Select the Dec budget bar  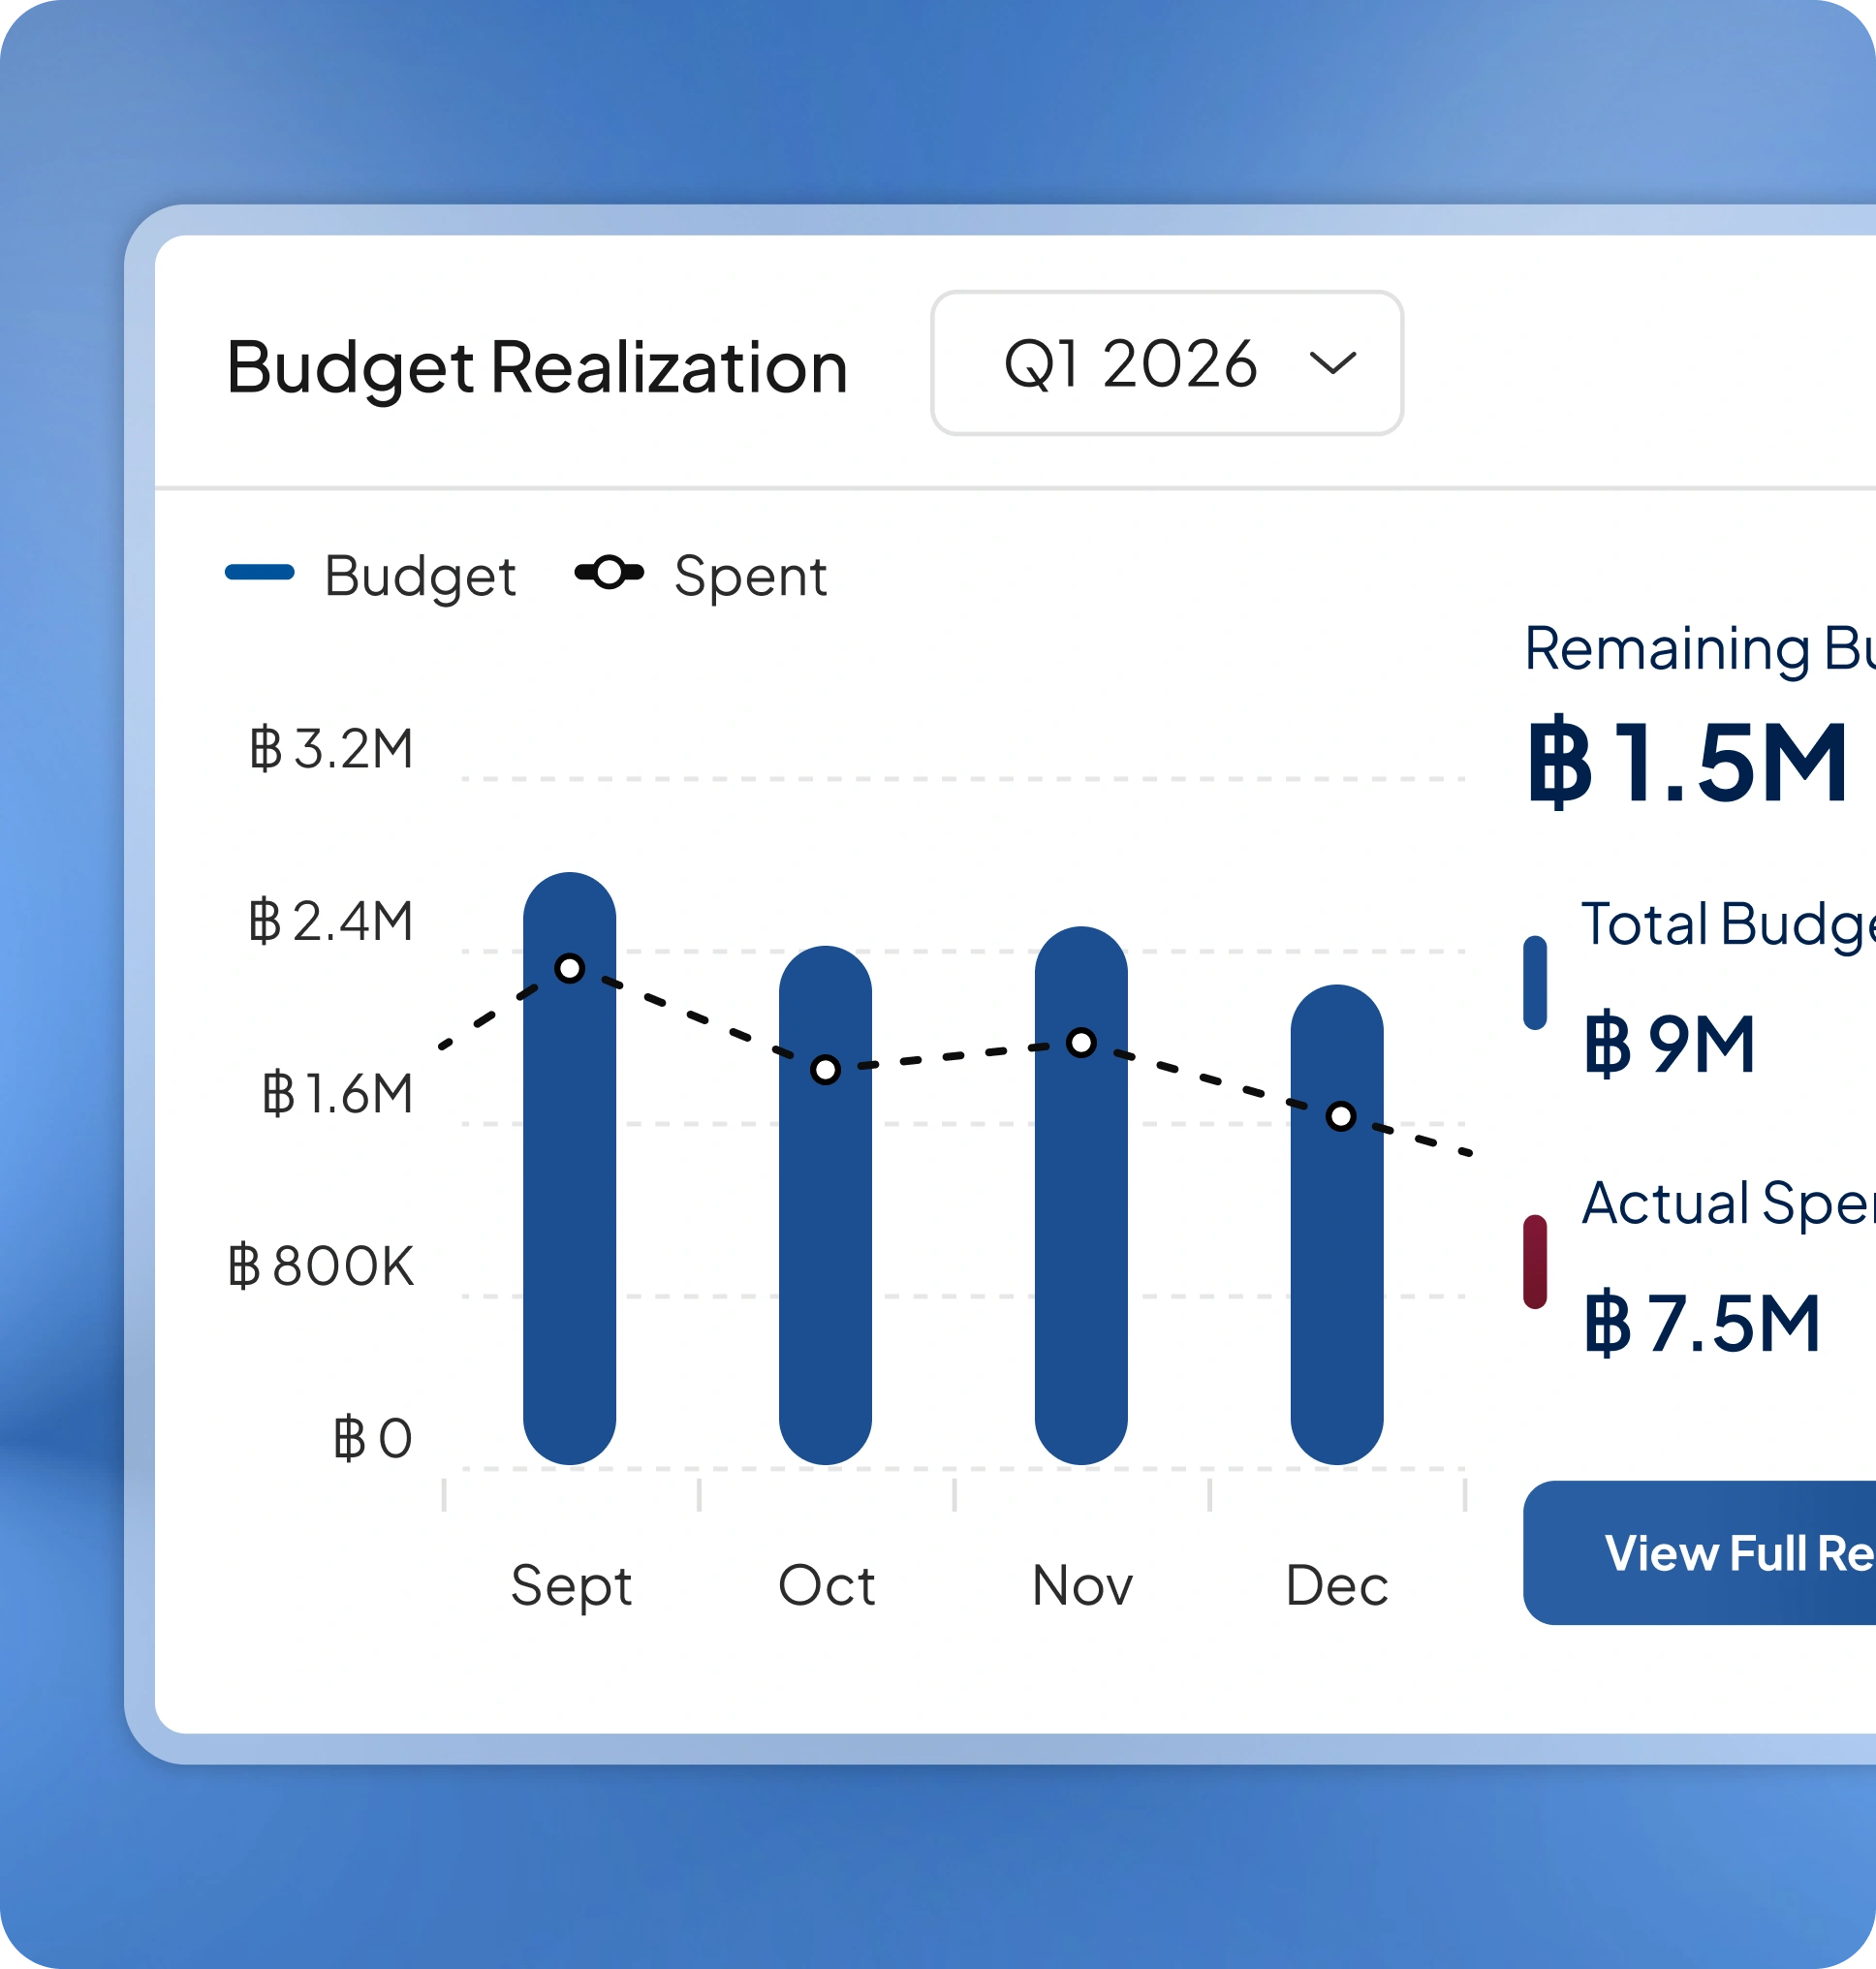point(1337,1225)
